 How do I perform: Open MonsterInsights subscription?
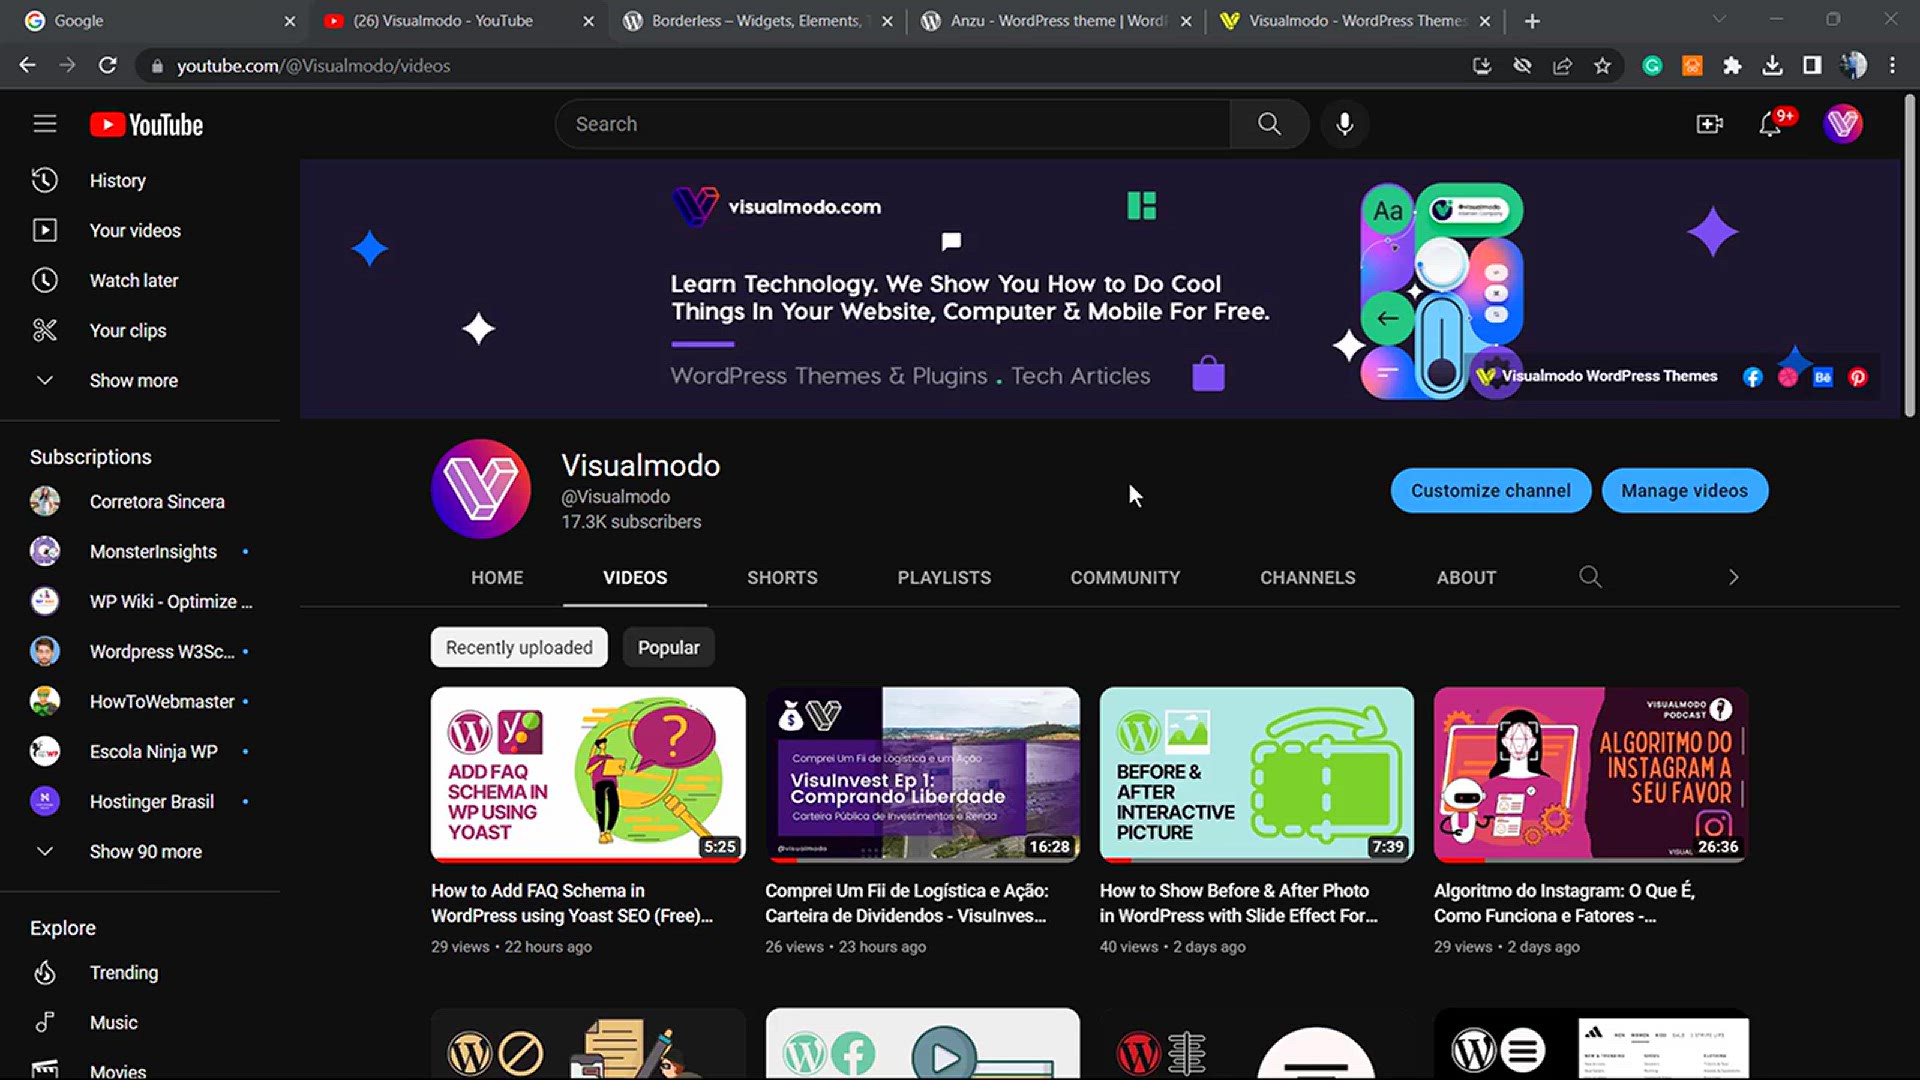(140, 551)
